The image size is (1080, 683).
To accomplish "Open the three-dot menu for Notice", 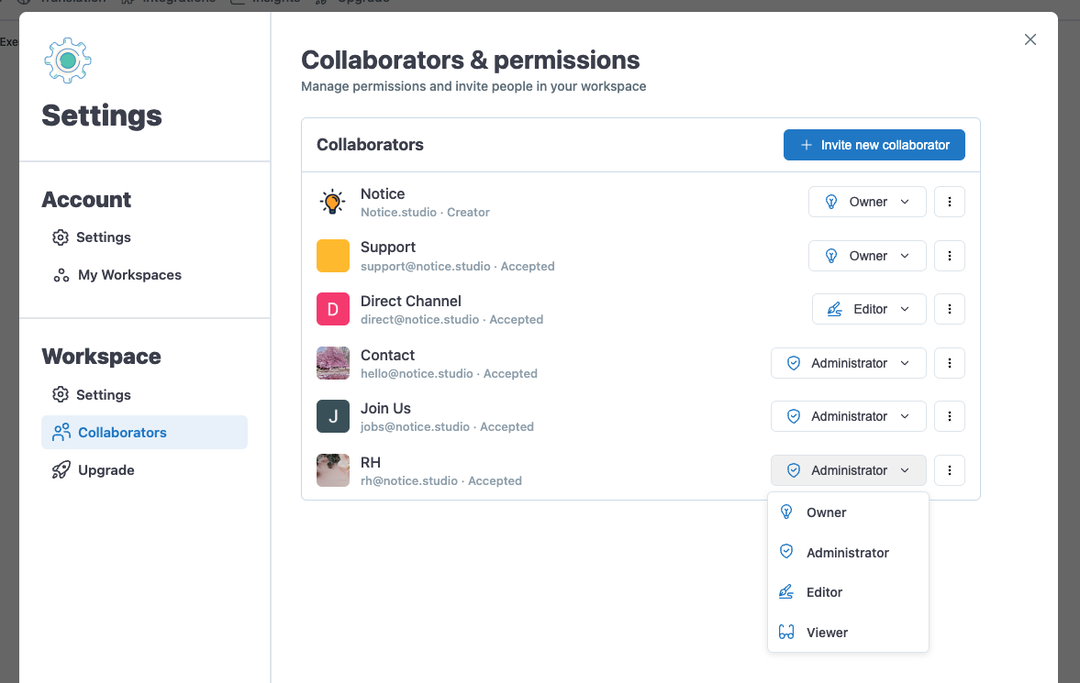I will (x=949, y=202).
